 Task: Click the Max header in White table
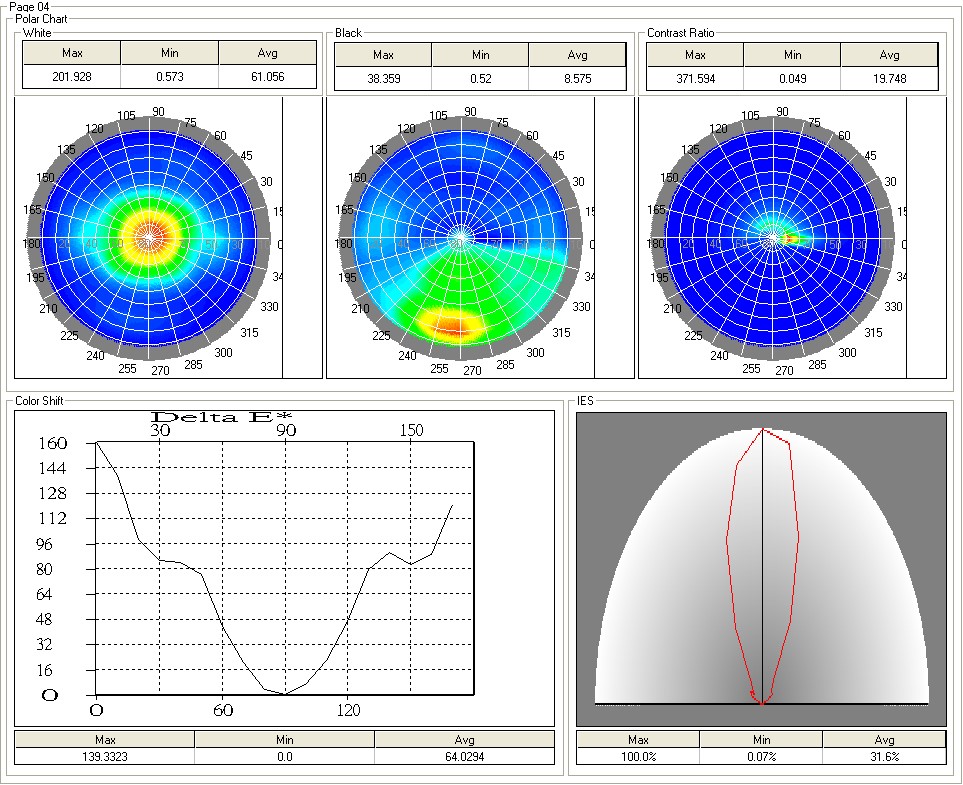tap(72, 54)
